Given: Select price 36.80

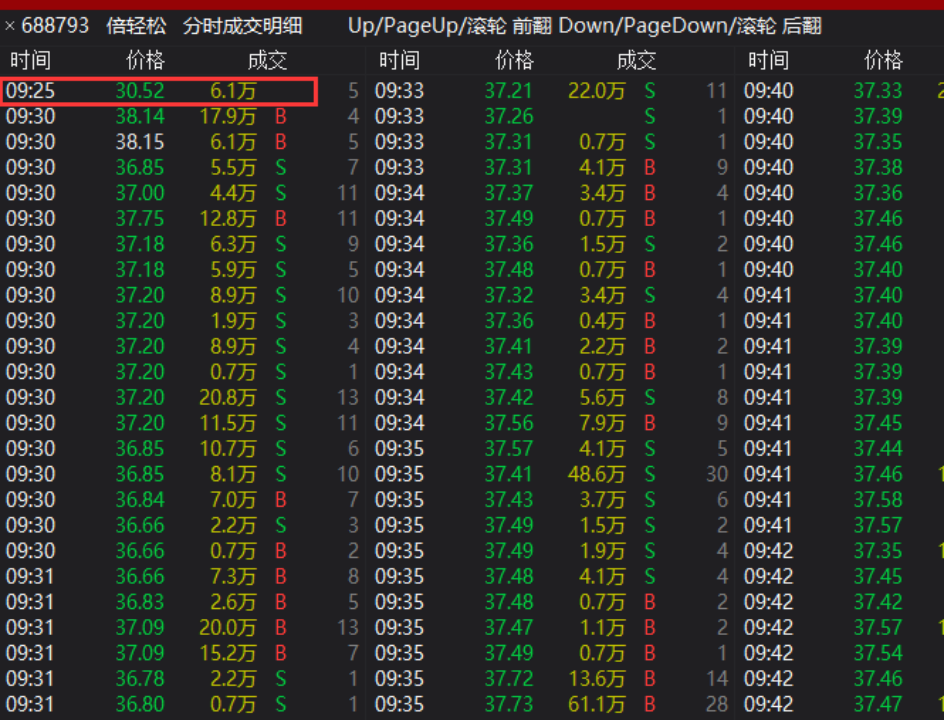Looking at the screenshot, I should tap(140, 704).
